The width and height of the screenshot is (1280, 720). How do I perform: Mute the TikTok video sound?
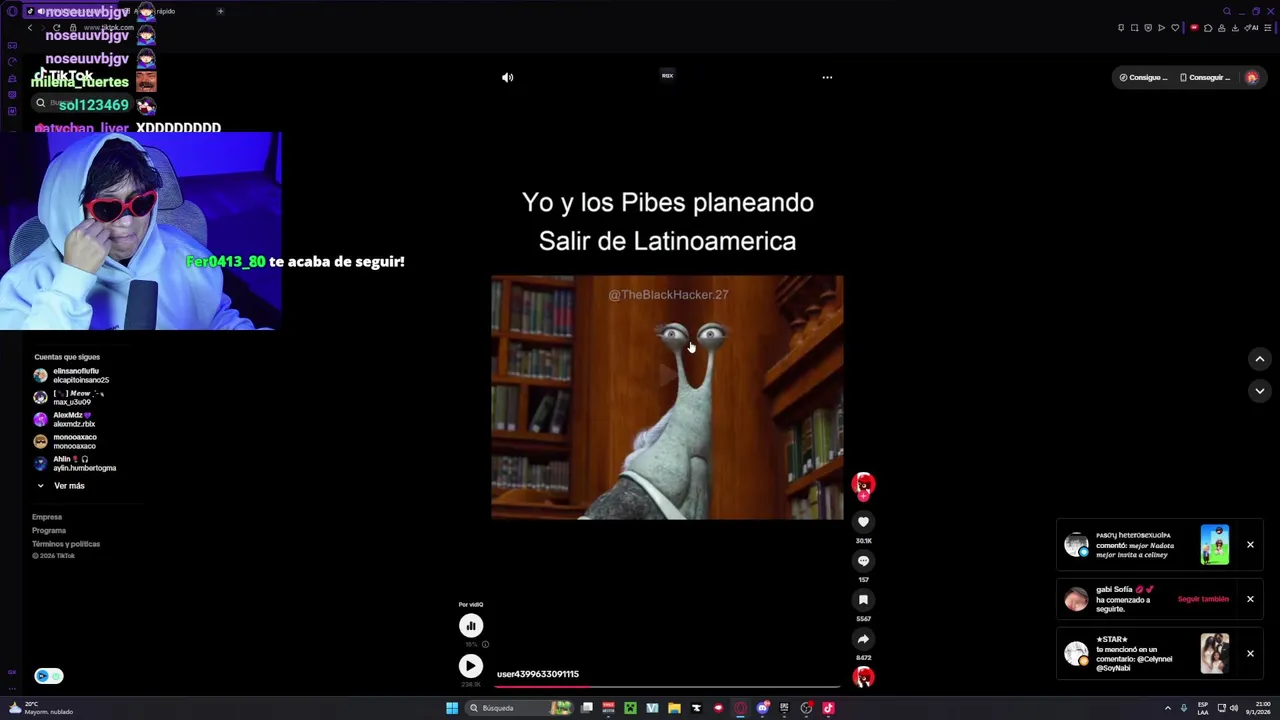[x=508, y=77]
